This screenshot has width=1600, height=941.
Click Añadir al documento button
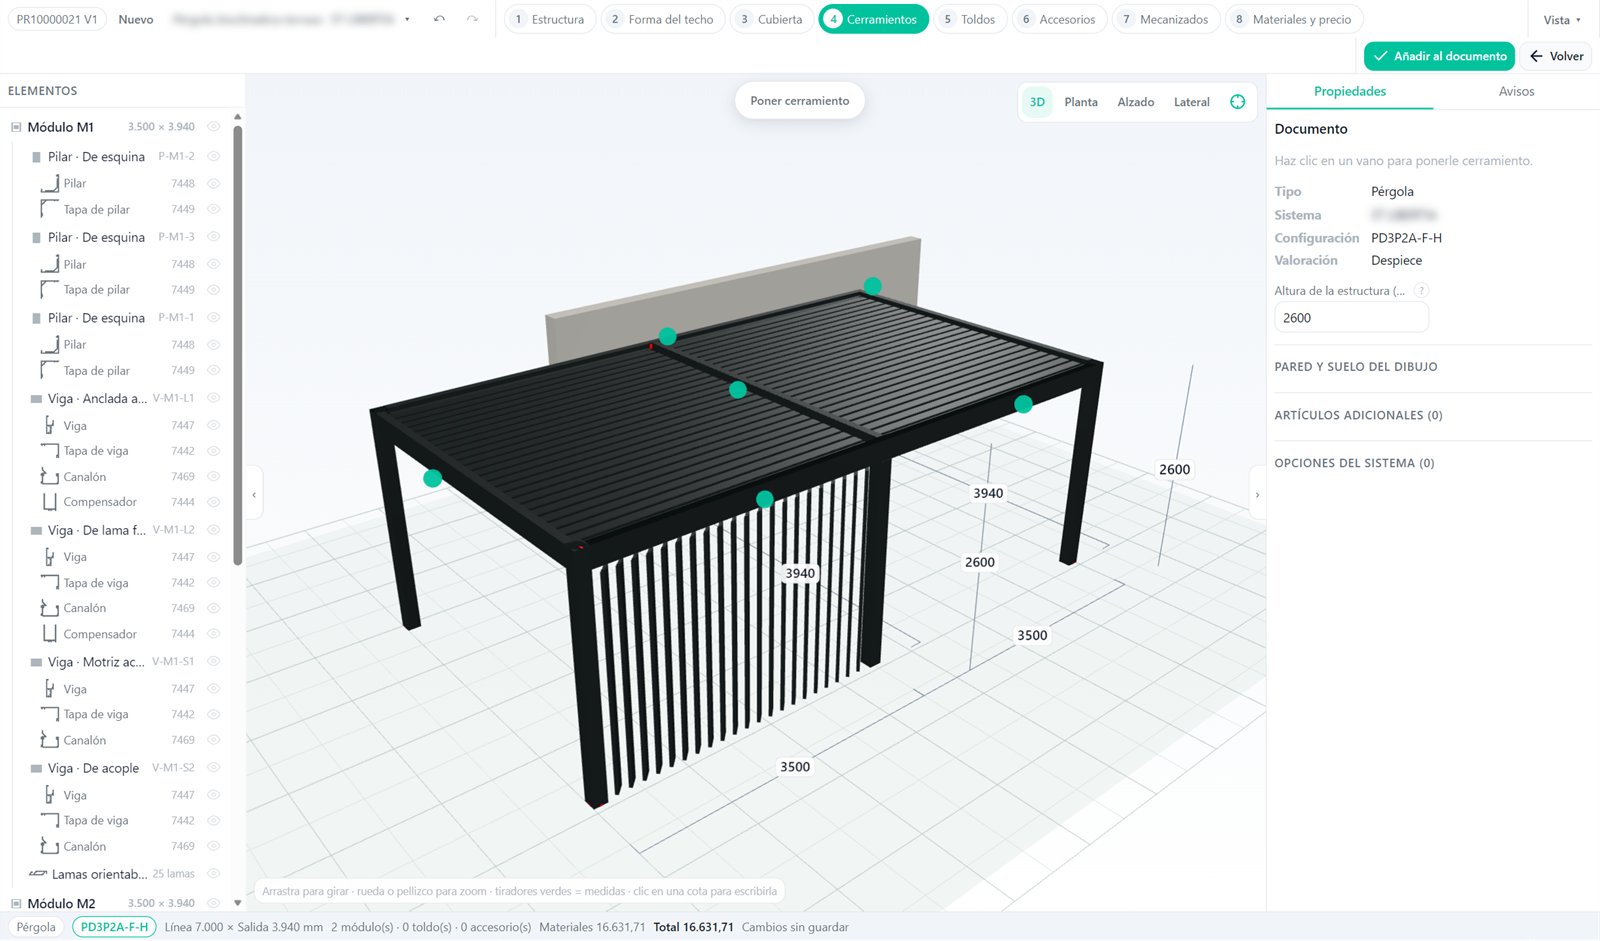point(1439,56)
